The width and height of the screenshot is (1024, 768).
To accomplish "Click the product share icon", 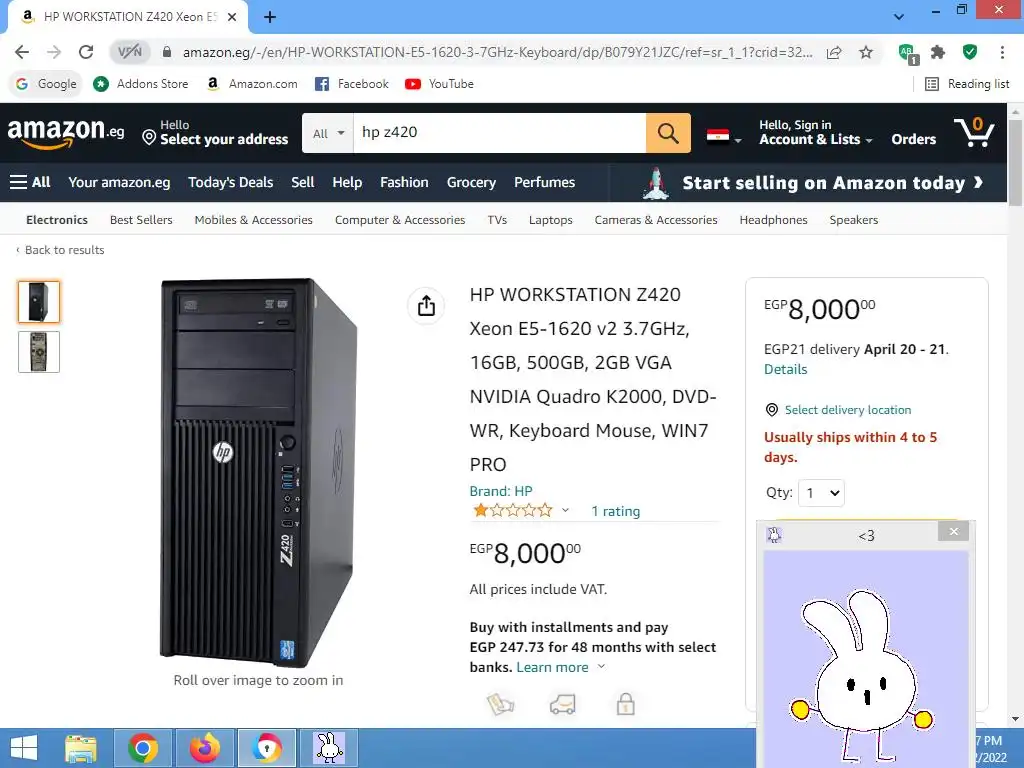I will 426,305.
